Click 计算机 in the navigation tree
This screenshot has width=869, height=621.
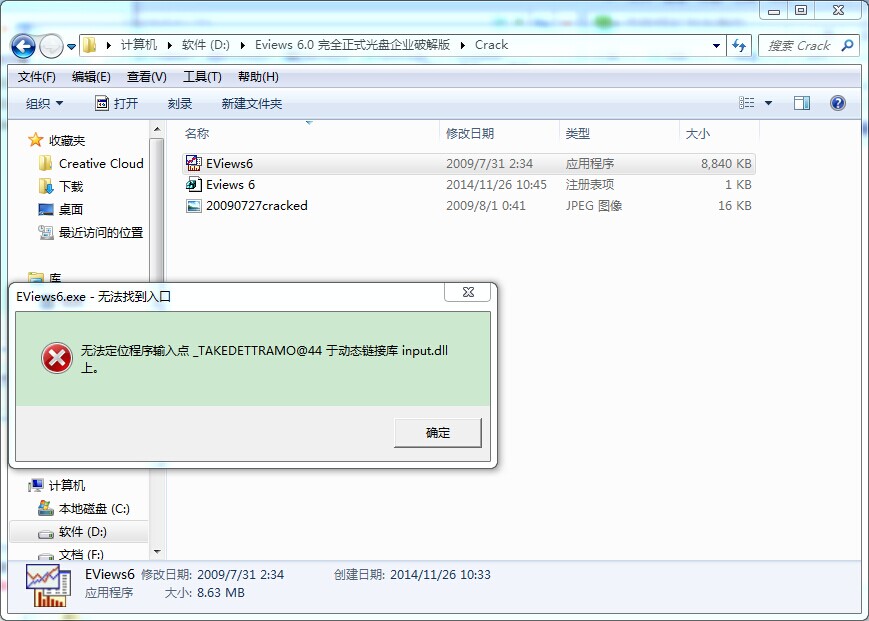coord(67,485)
